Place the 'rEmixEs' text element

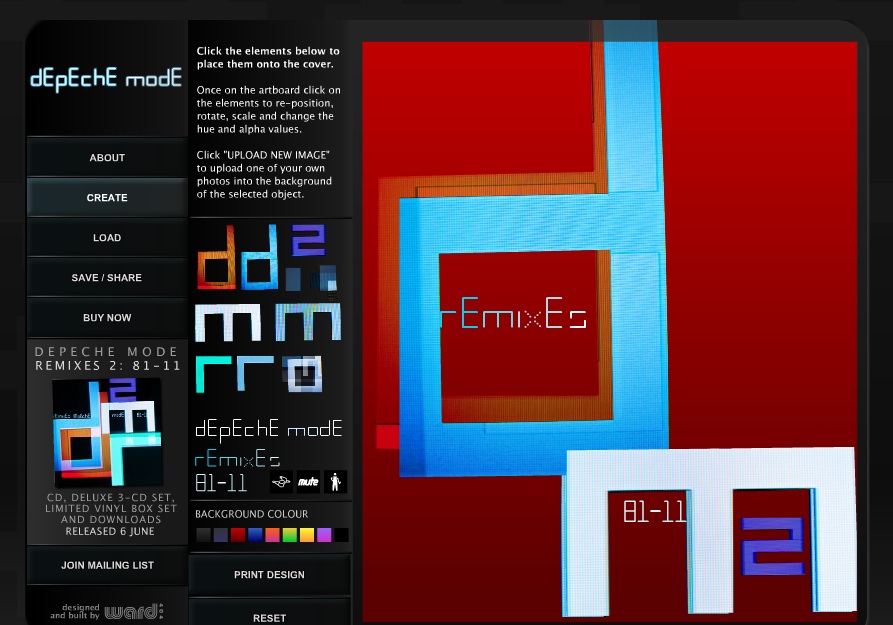click(237, 458)
